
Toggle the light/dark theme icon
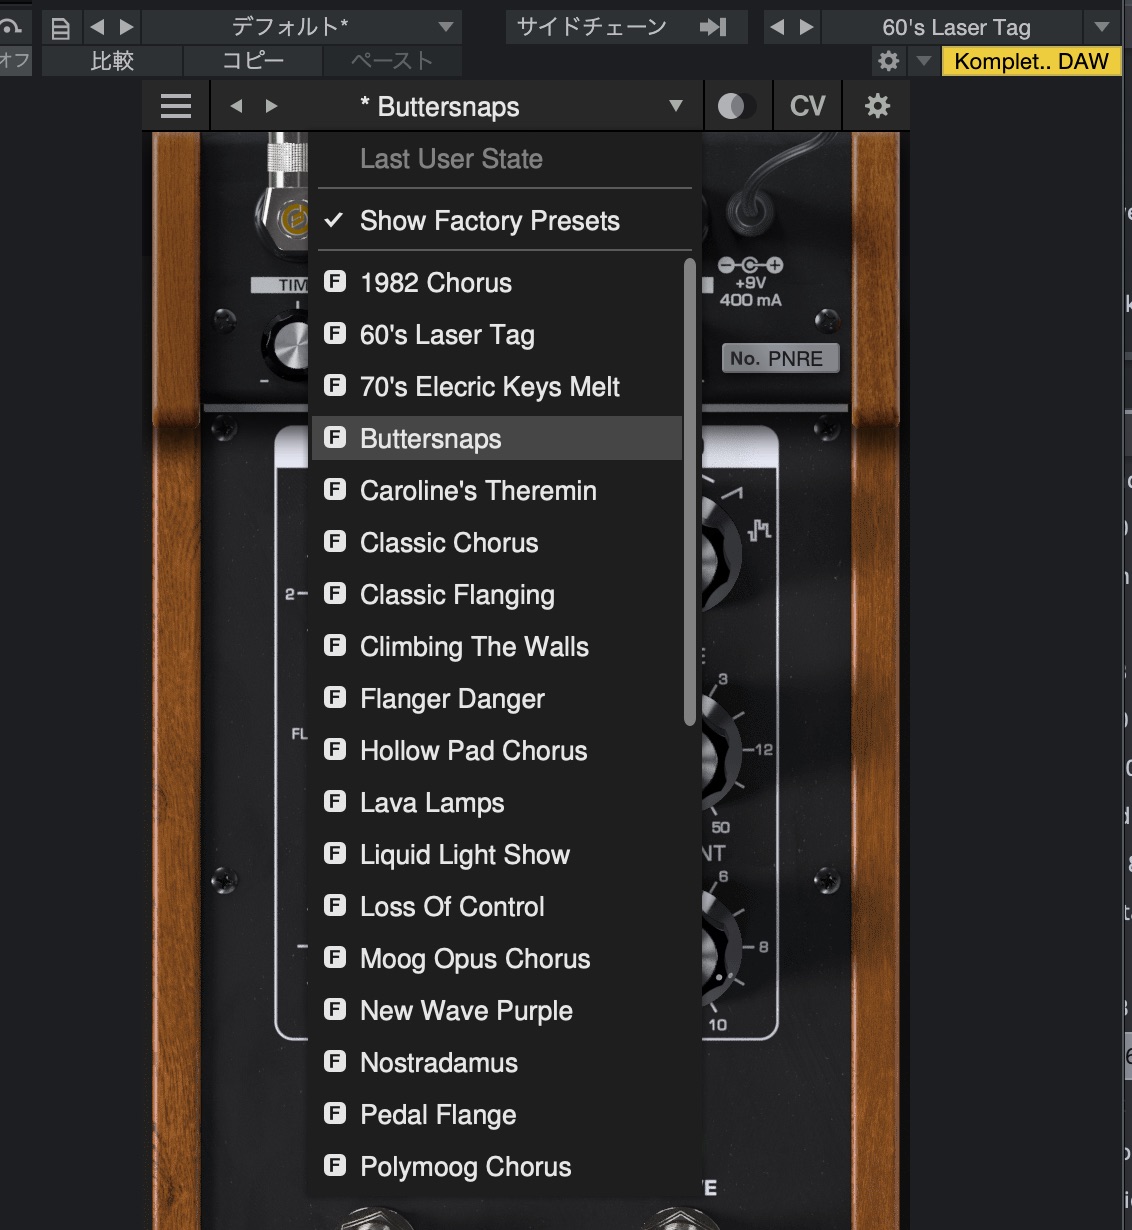point(731,106)
